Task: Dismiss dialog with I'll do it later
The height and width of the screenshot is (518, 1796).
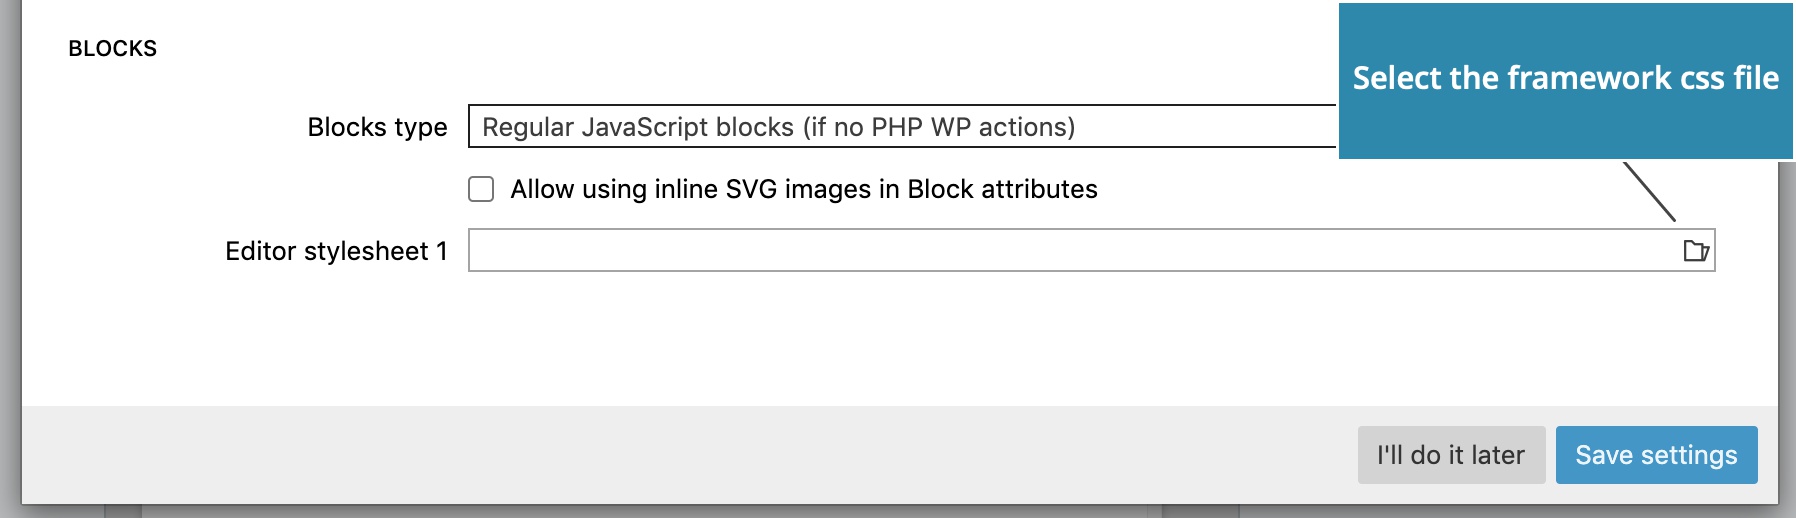Action: click(1451, 455)
